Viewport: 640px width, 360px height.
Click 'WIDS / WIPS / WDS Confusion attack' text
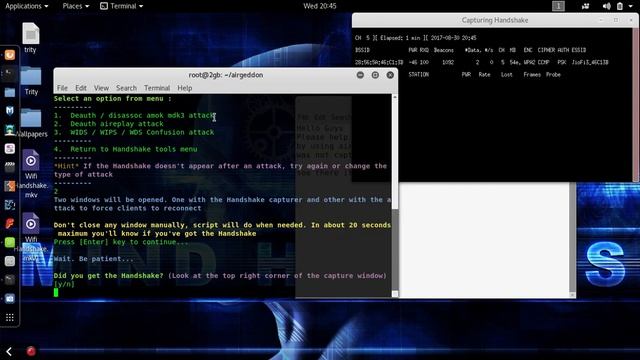click(142, 132)
